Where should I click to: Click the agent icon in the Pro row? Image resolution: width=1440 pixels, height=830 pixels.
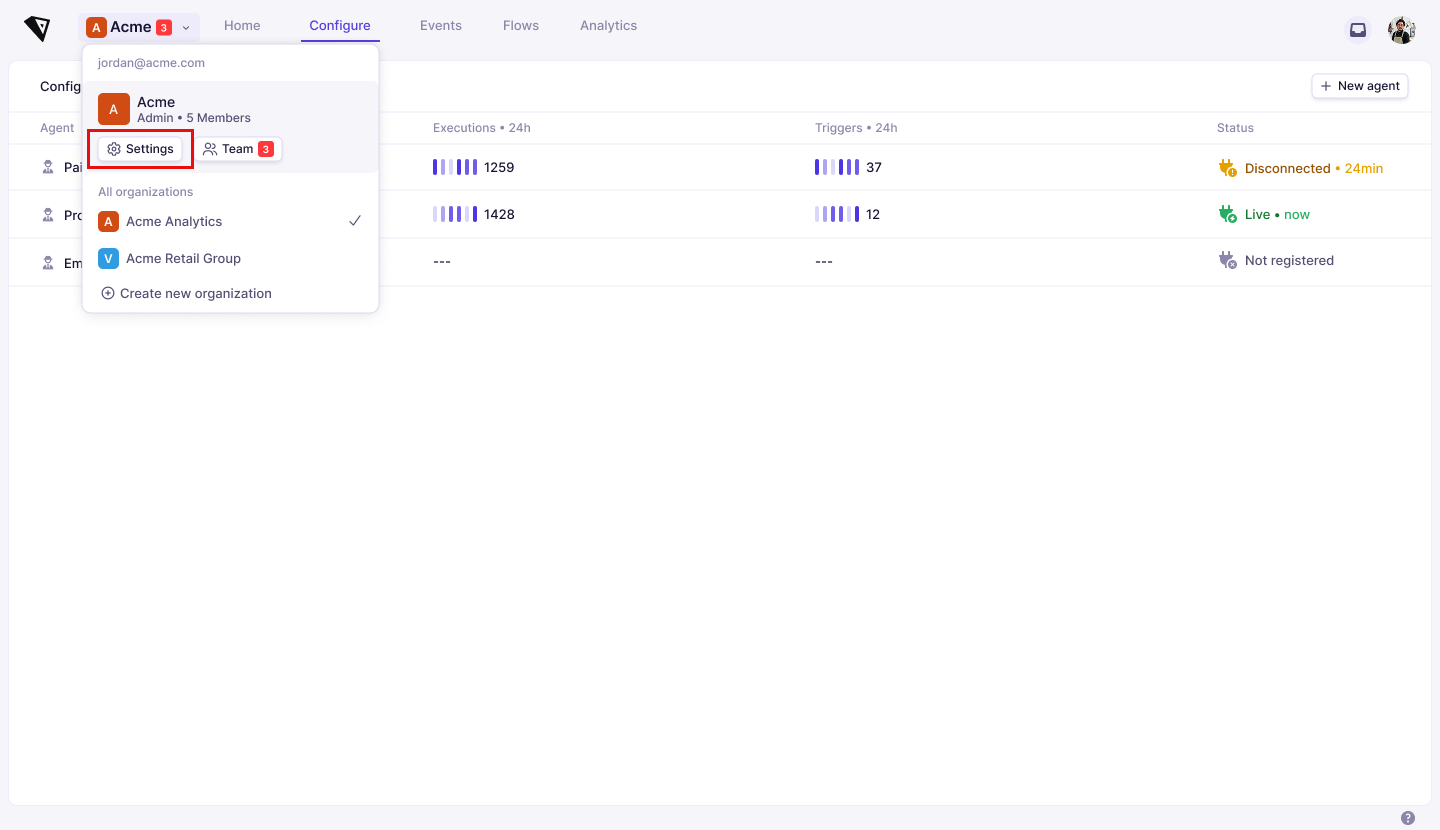48,215
